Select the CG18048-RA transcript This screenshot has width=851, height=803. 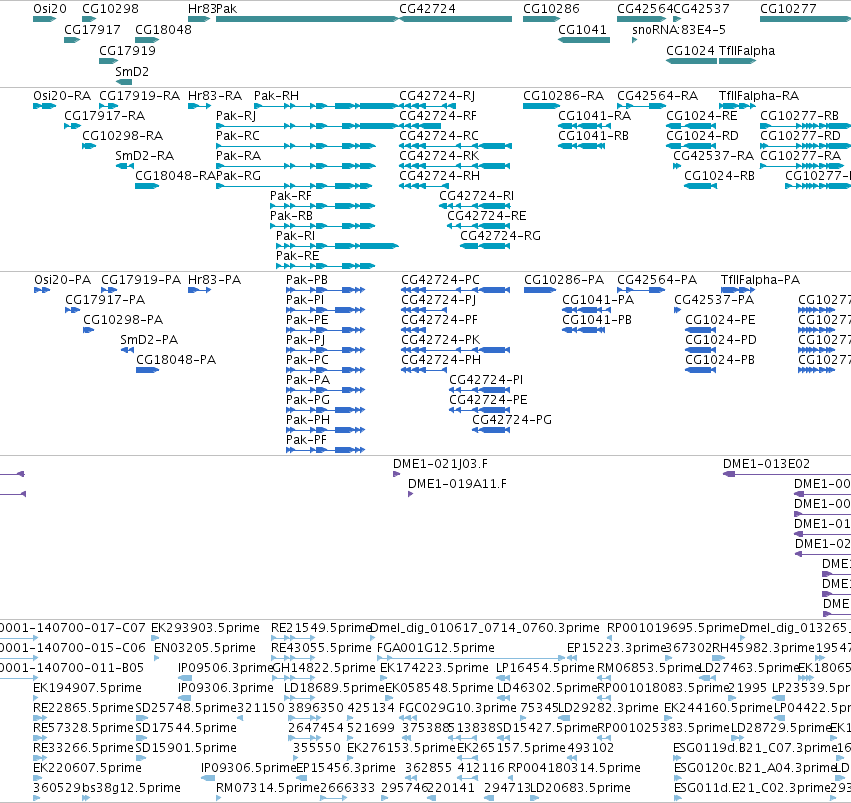click(147, 186)
